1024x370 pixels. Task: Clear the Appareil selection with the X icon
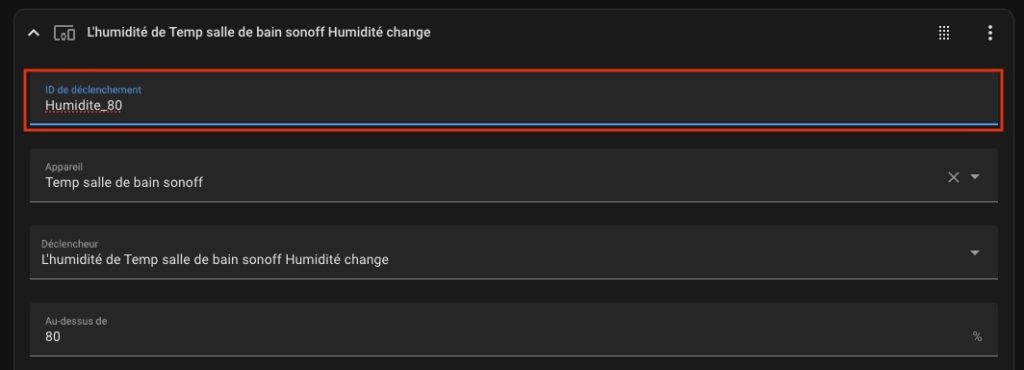pyautogui.click(x=953, y=177)
